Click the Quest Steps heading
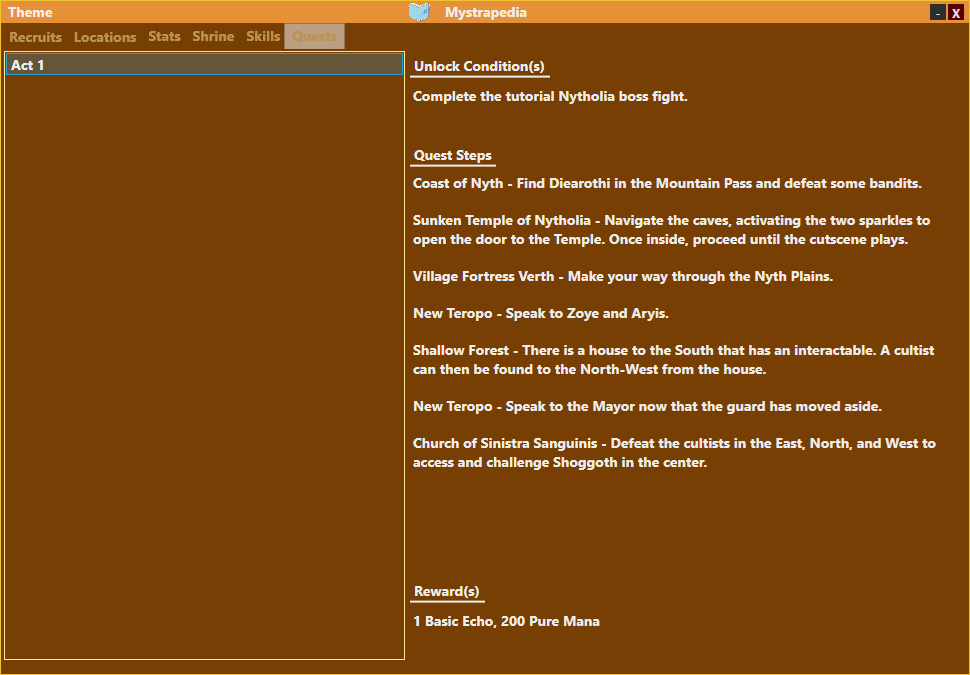 (x=453, y=155)
